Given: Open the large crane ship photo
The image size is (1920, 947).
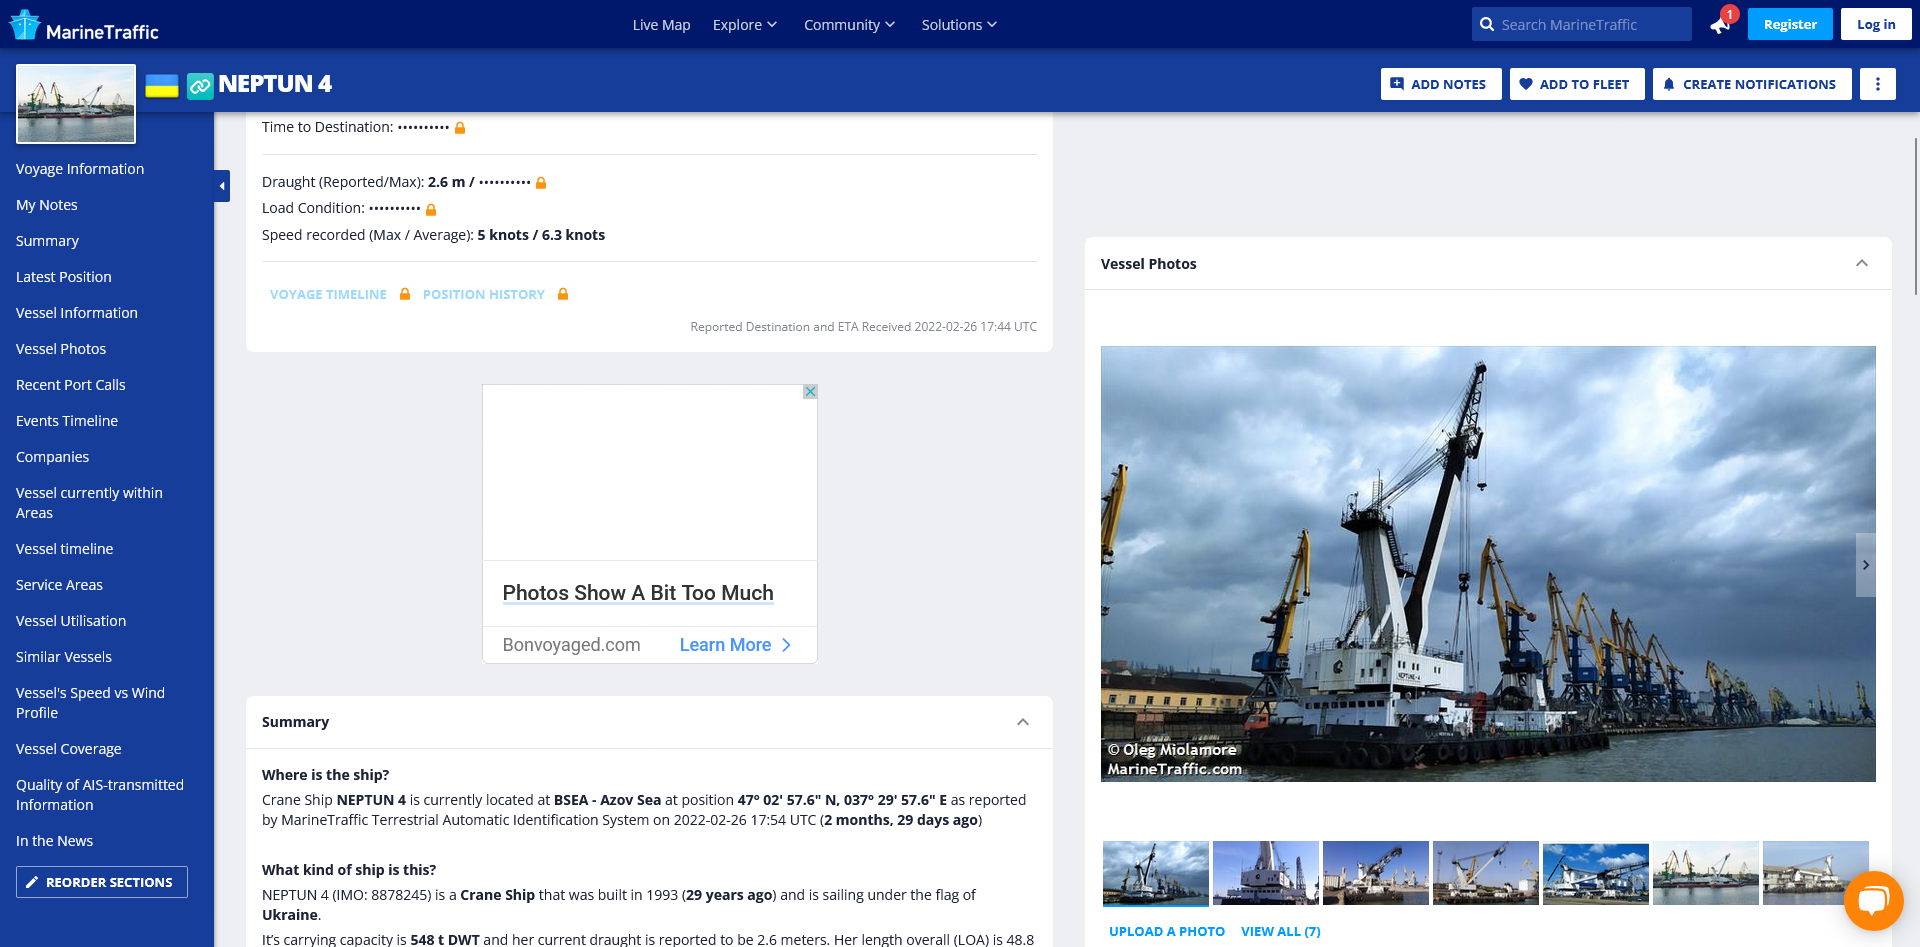Looking at the screenshot, I should (x=1488, y=564).
